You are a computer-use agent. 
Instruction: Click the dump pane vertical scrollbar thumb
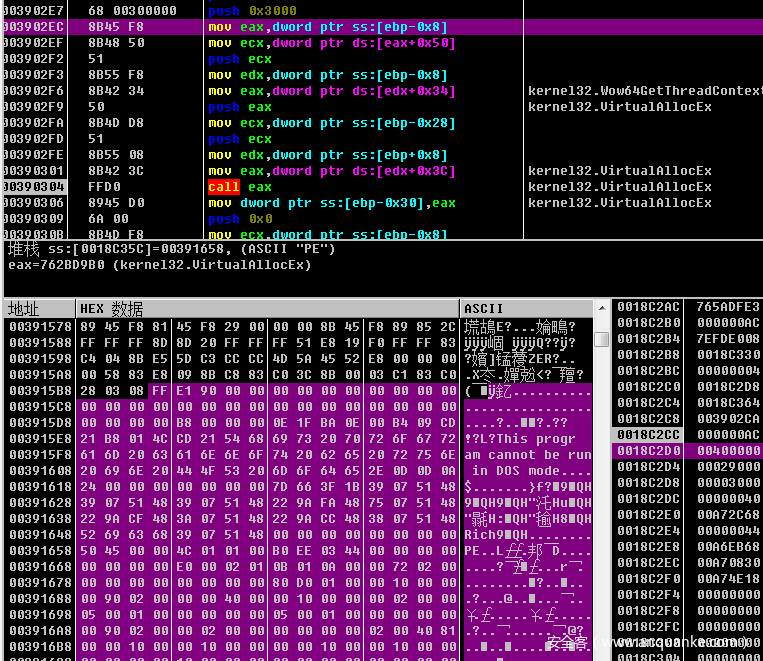click(x=601, y=340)
